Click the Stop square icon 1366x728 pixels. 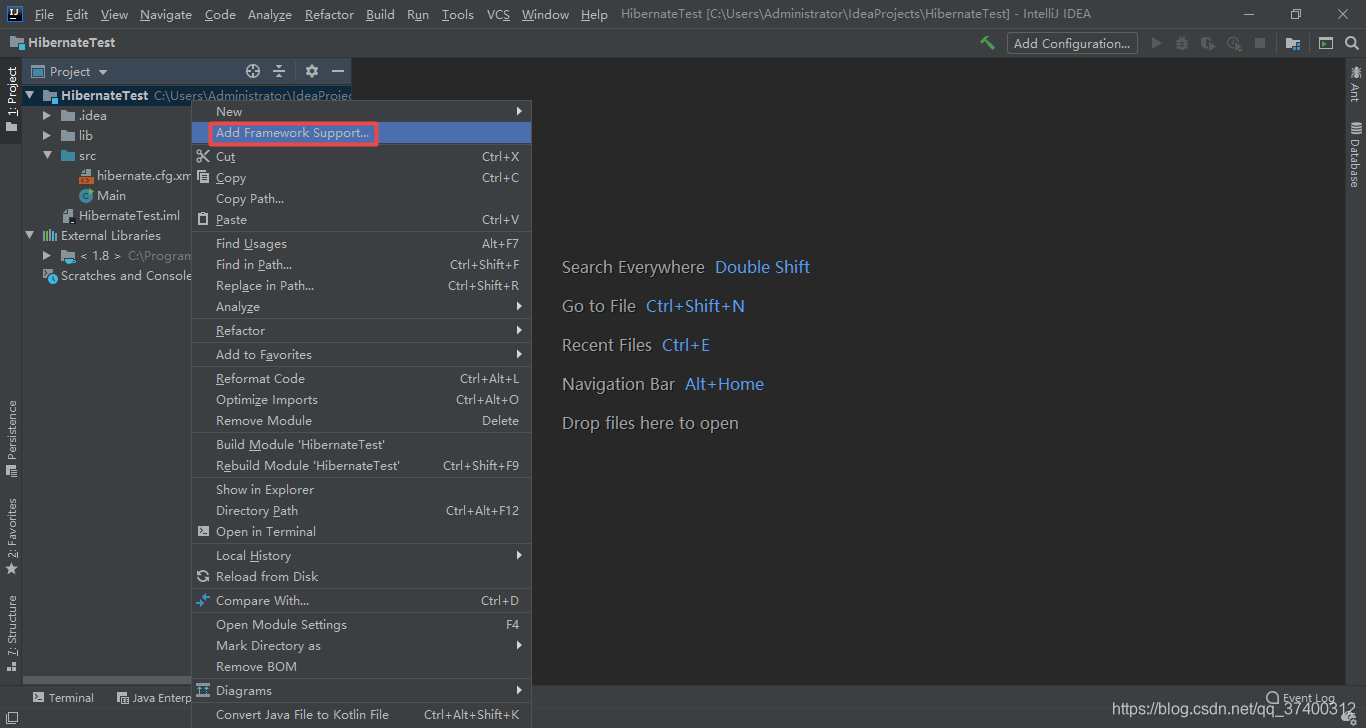point(1260,43)
